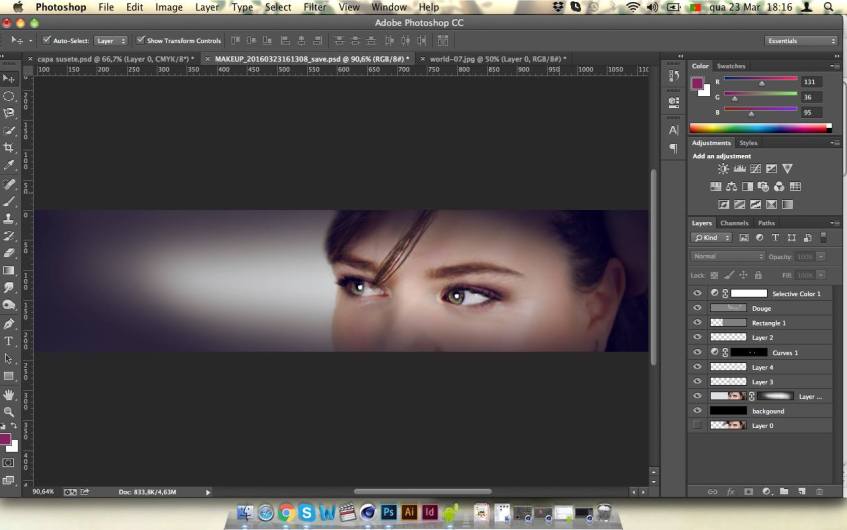The width and height of the screenshot is (847, 530).
Task: Open the Essentials workspace dropdown
Action: point(801,41)
